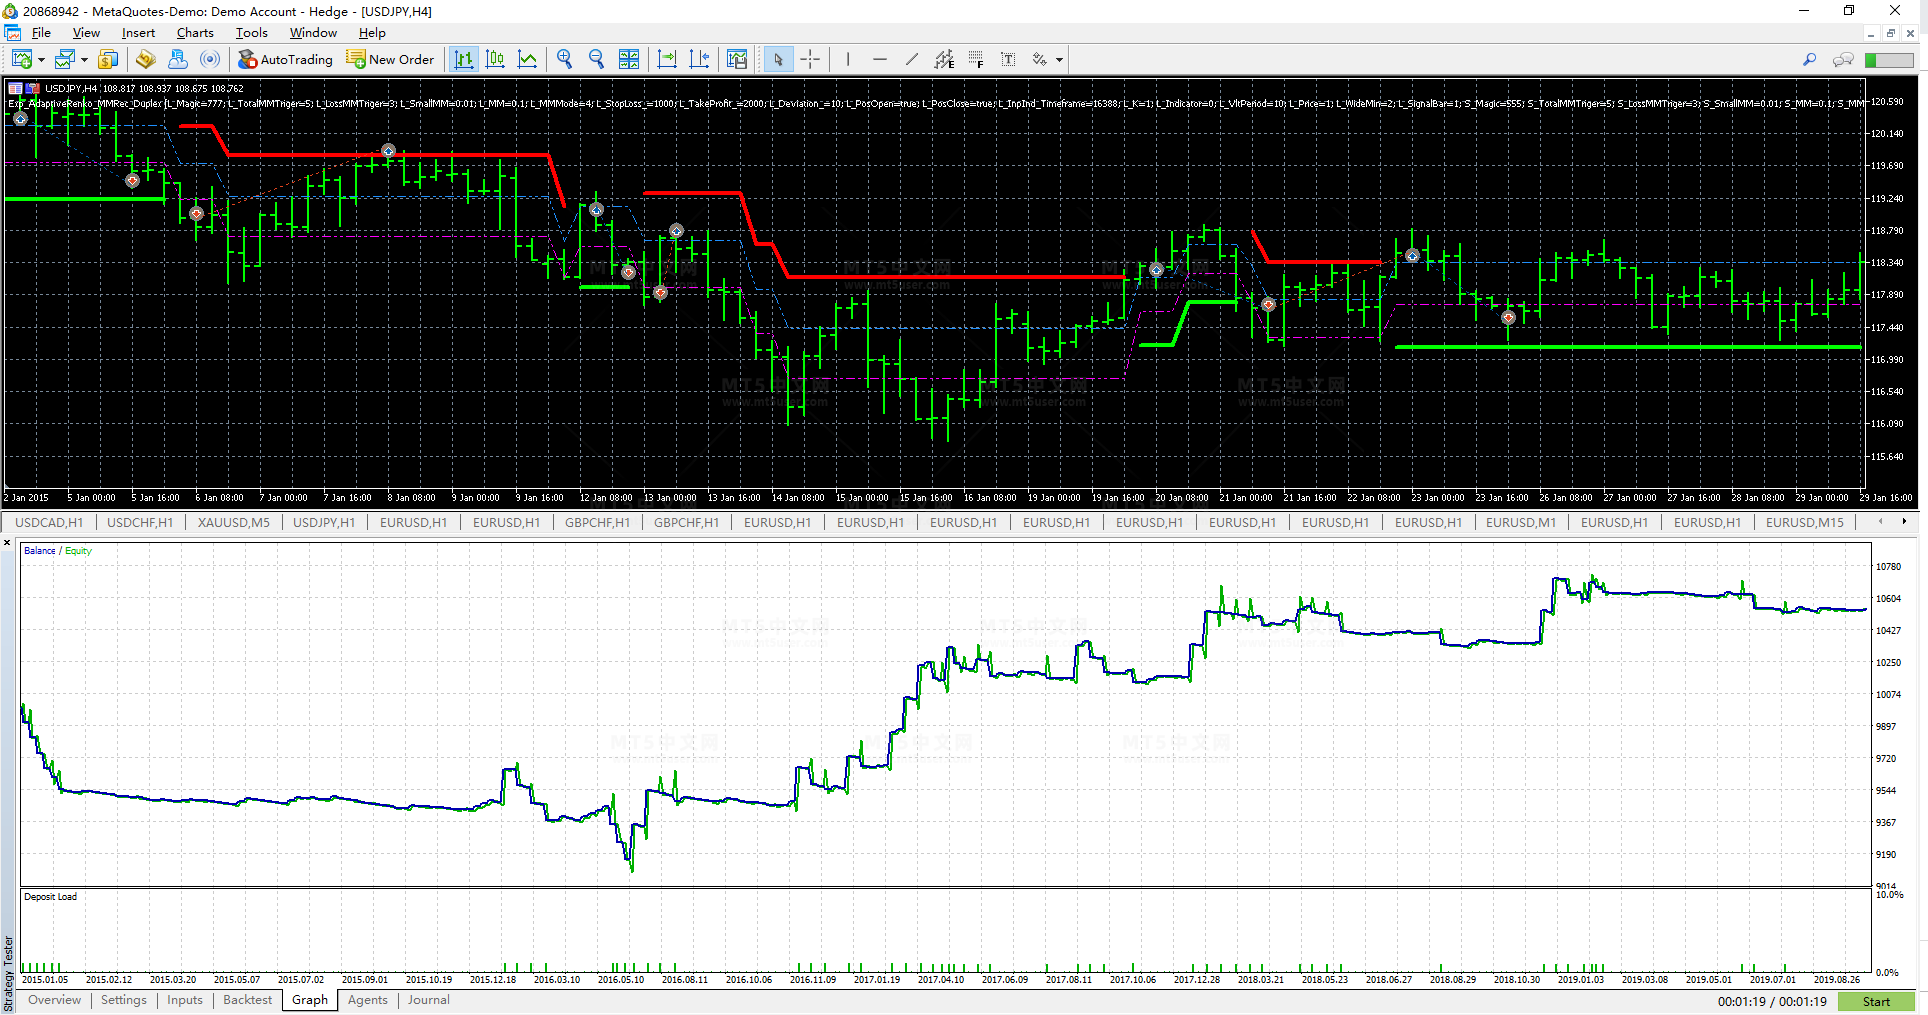This screenshot has height=1015, width=1928.
Task: Click the New Order button
Action: coord(390,59)
